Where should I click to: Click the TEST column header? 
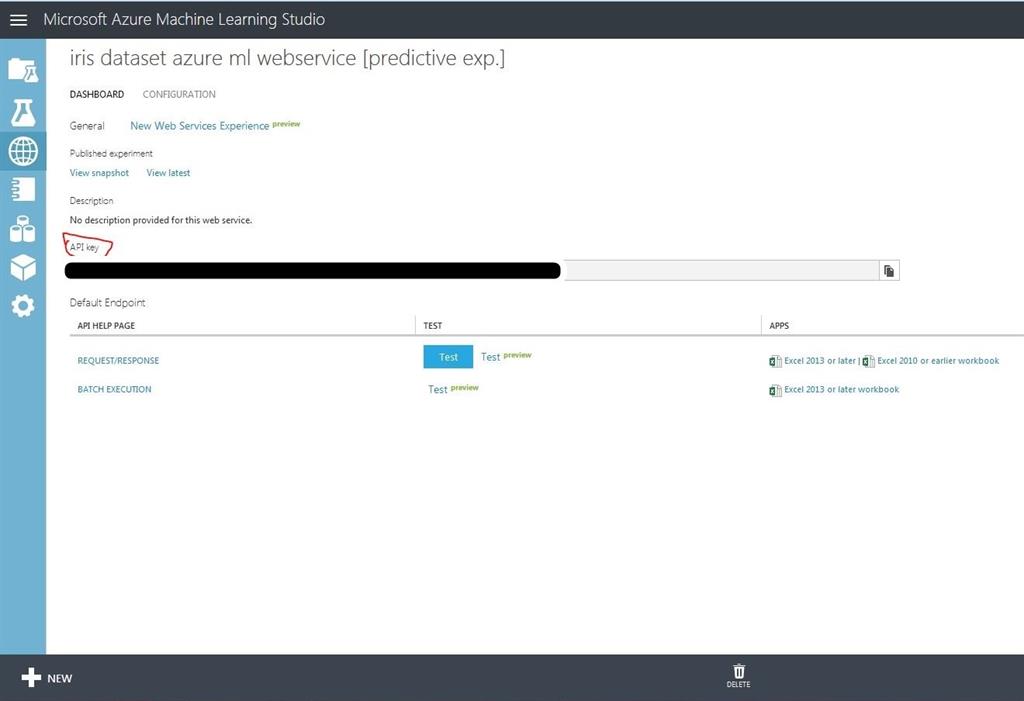pyautogui.click(x=432, y=325)
